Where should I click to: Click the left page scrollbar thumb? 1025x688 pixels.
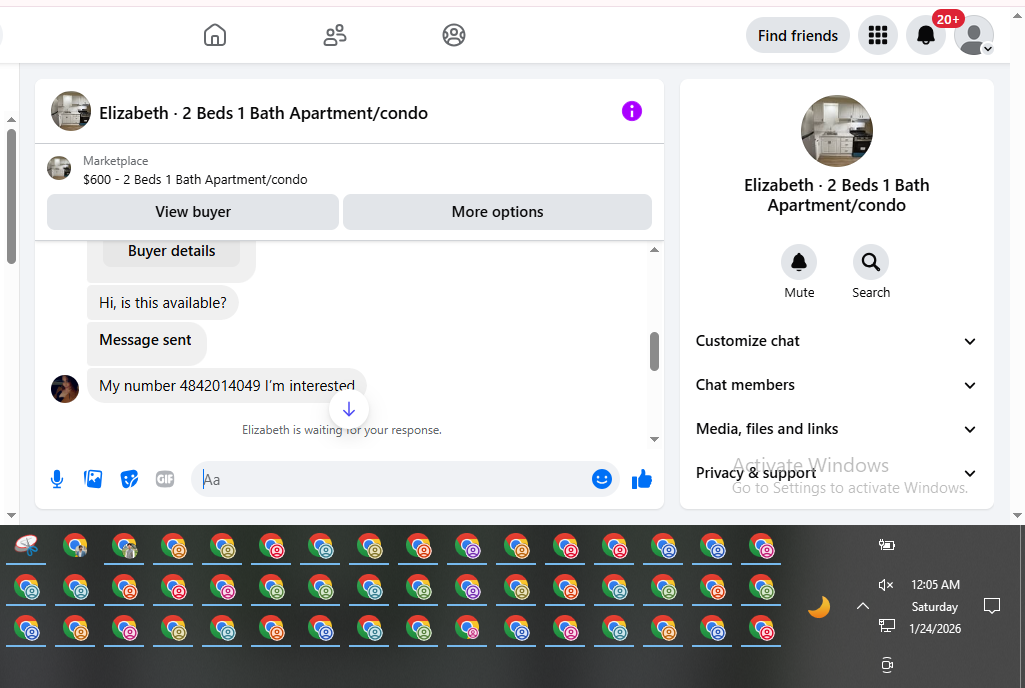(x=11, y=196)
